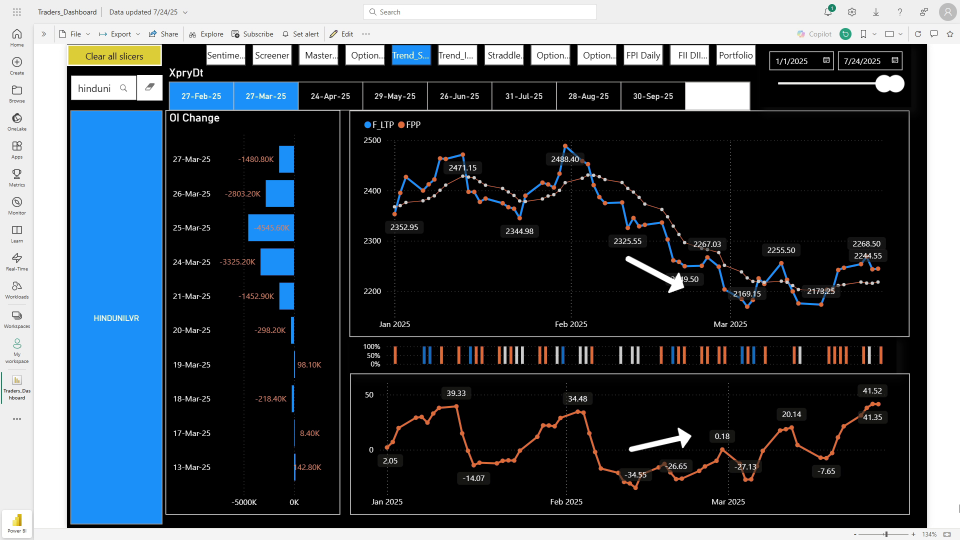Screen dimensions: 960x540
Task: Favorite the report with the star icon
Action: pyautogui.click(x=950, y=34)
